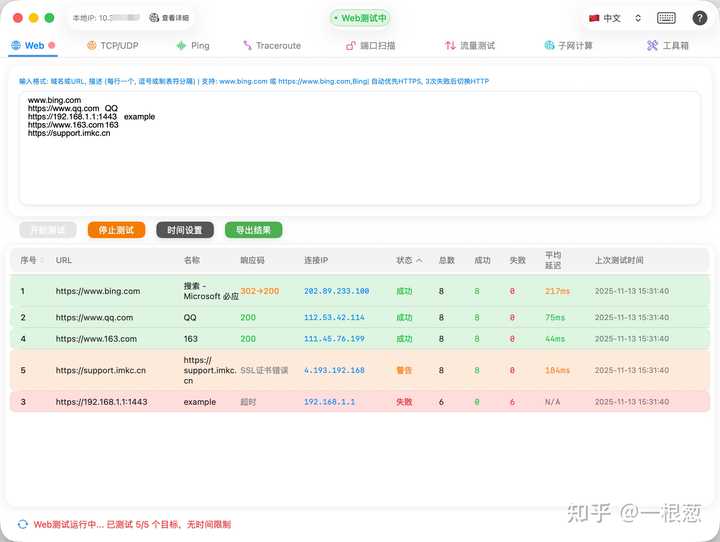Click the 75ms latency value

click(555, 317)
